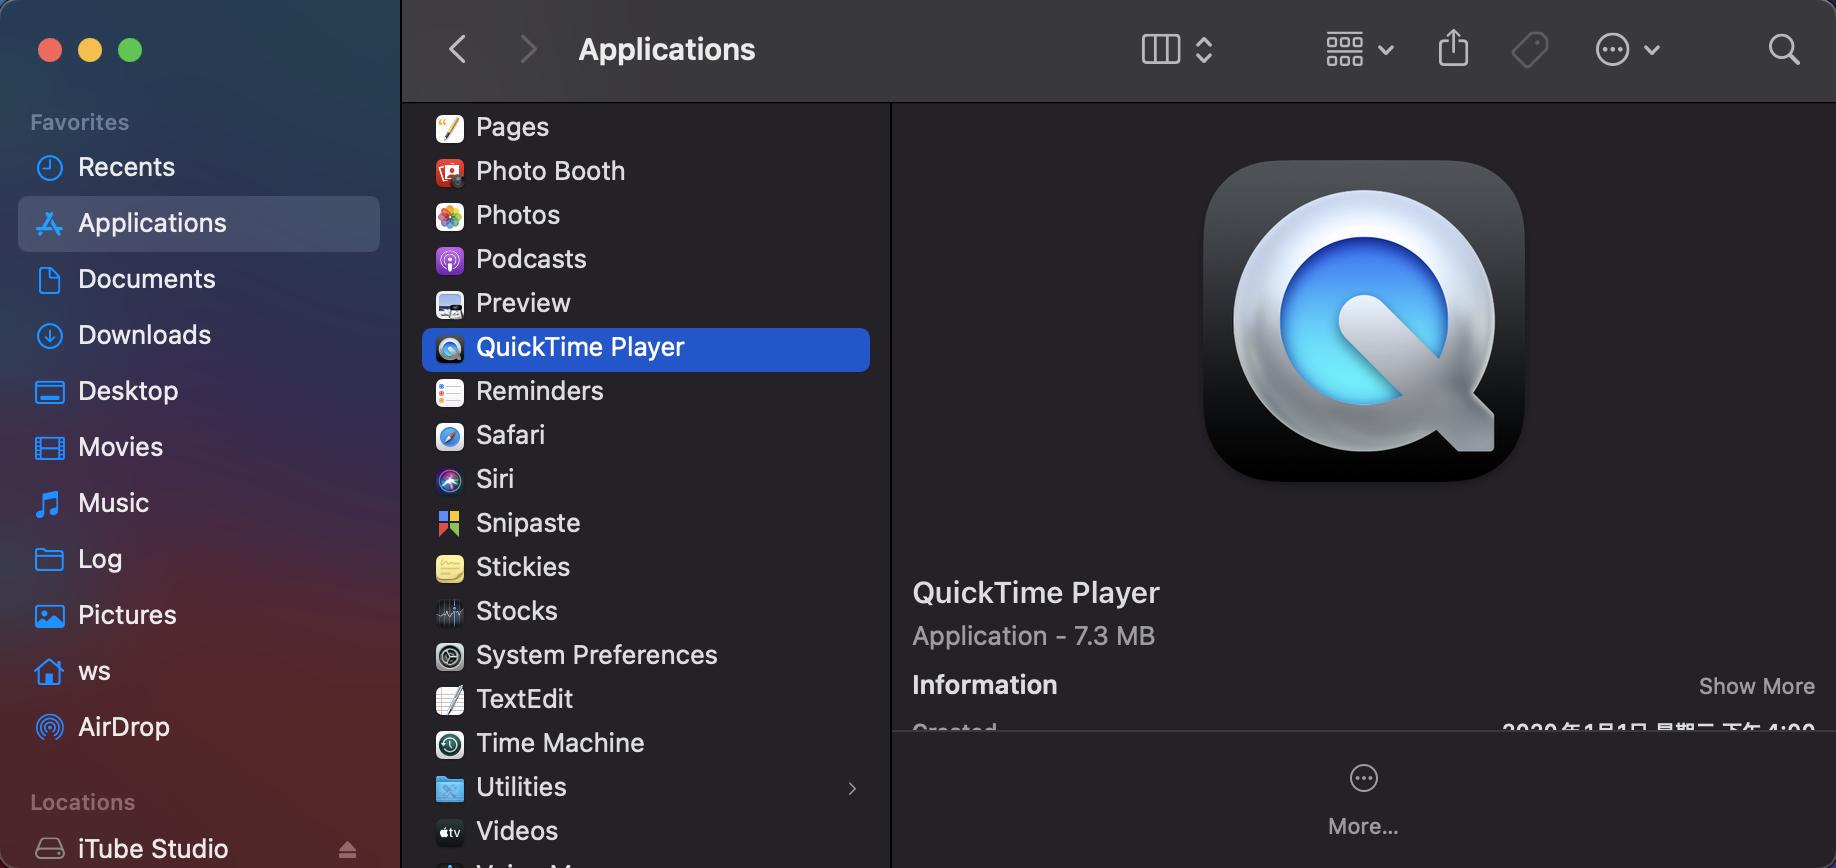Click the QuickTime Player name in preview
This screenshot has width=1836, height=868.
1036,592
